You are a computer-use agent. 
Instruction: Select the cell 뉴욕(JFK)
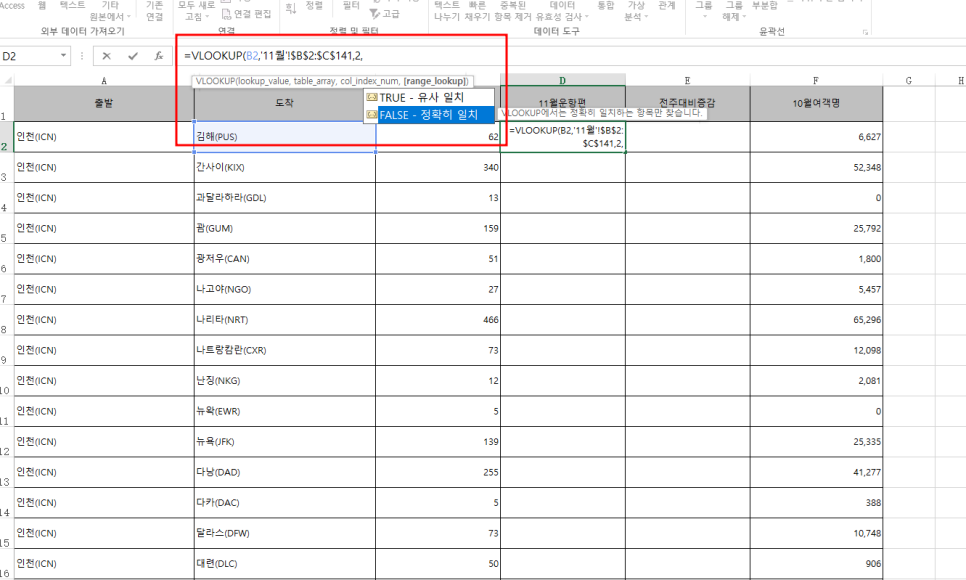[x=284, y=441]
